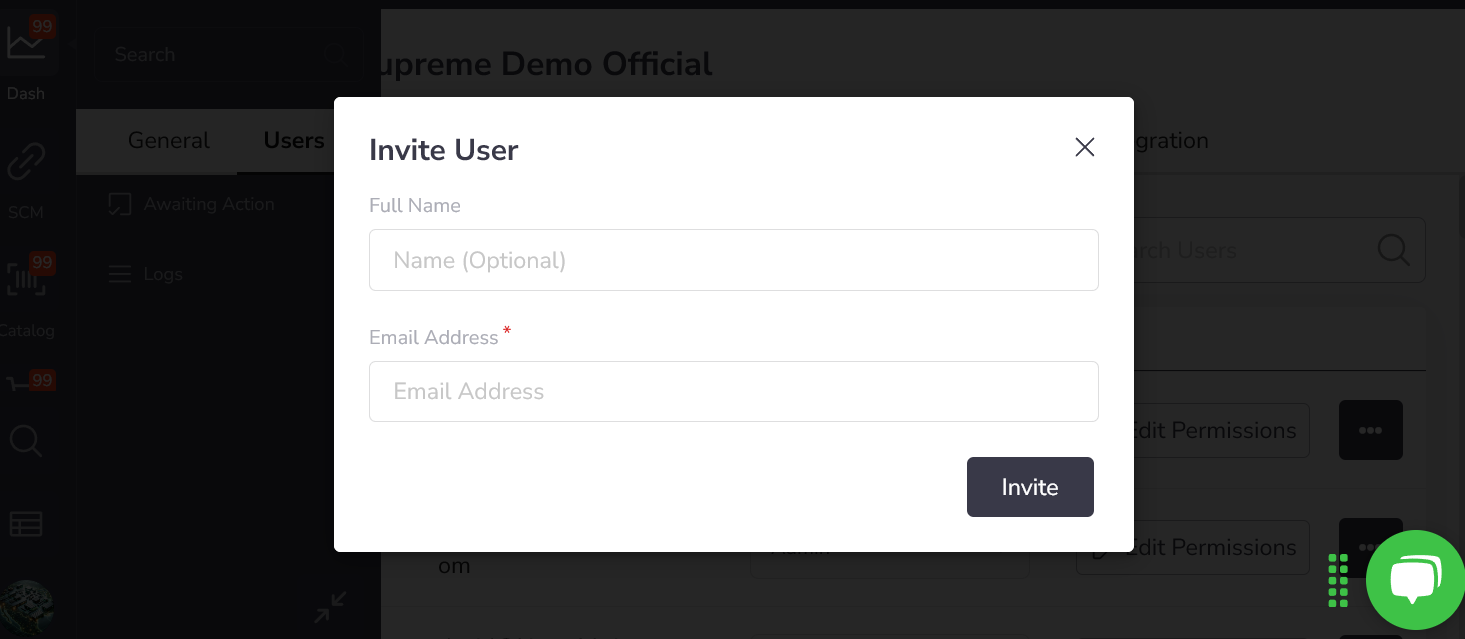The height and width of the screenshot is (639, 1465).
Task: Click the Invite button
Action: (1030, 487)
